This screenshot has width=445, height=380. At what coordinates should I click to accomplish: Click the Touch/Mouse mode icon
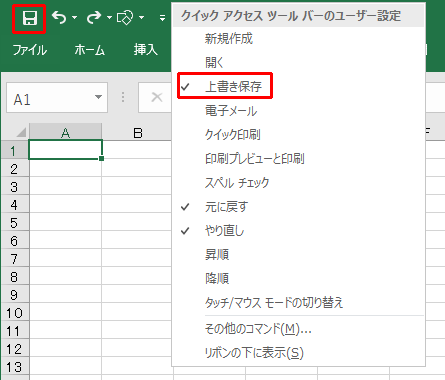coord(125,18)
